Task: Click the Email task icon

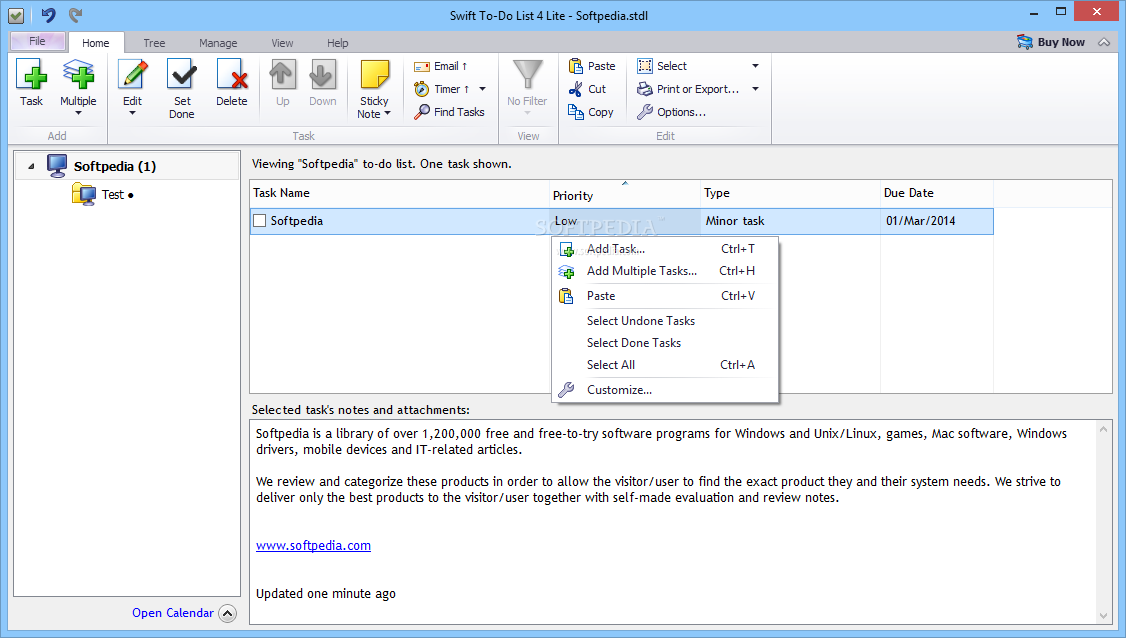Action: point(422,66)
